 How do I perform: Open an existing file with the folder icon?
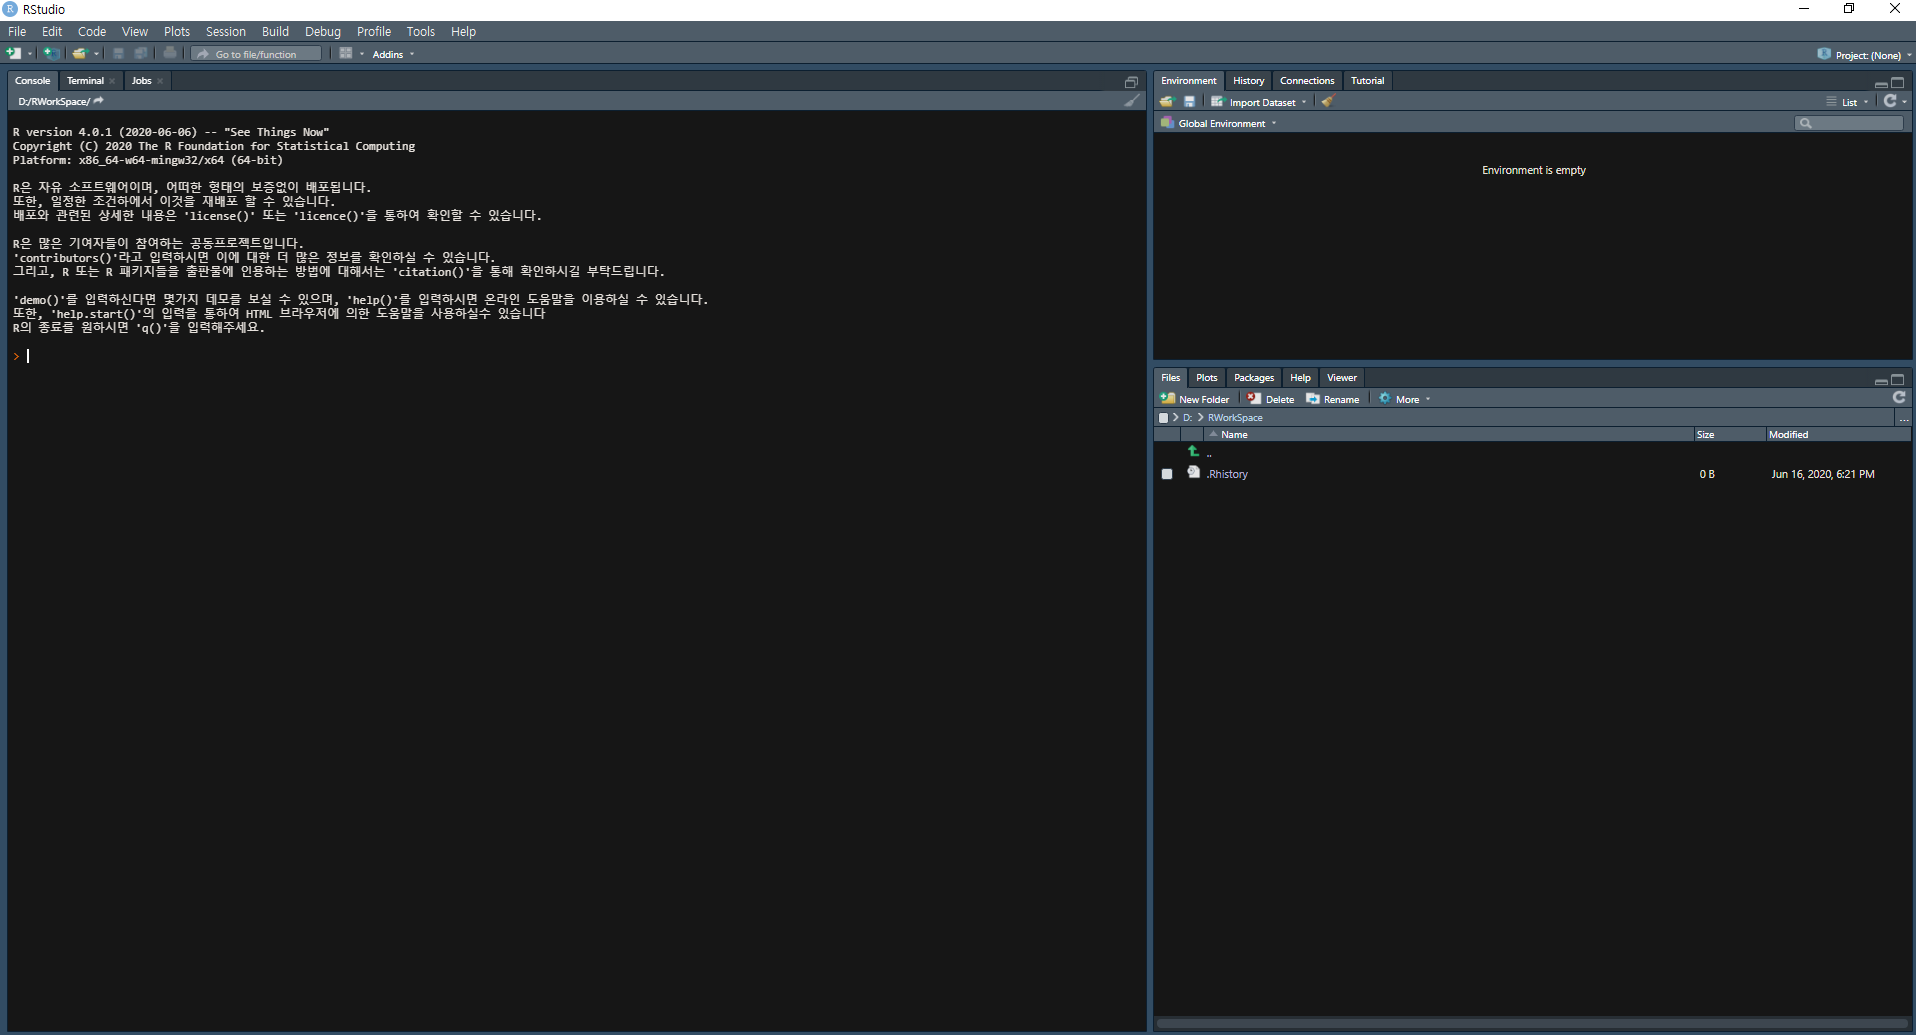tap(79, 54)
